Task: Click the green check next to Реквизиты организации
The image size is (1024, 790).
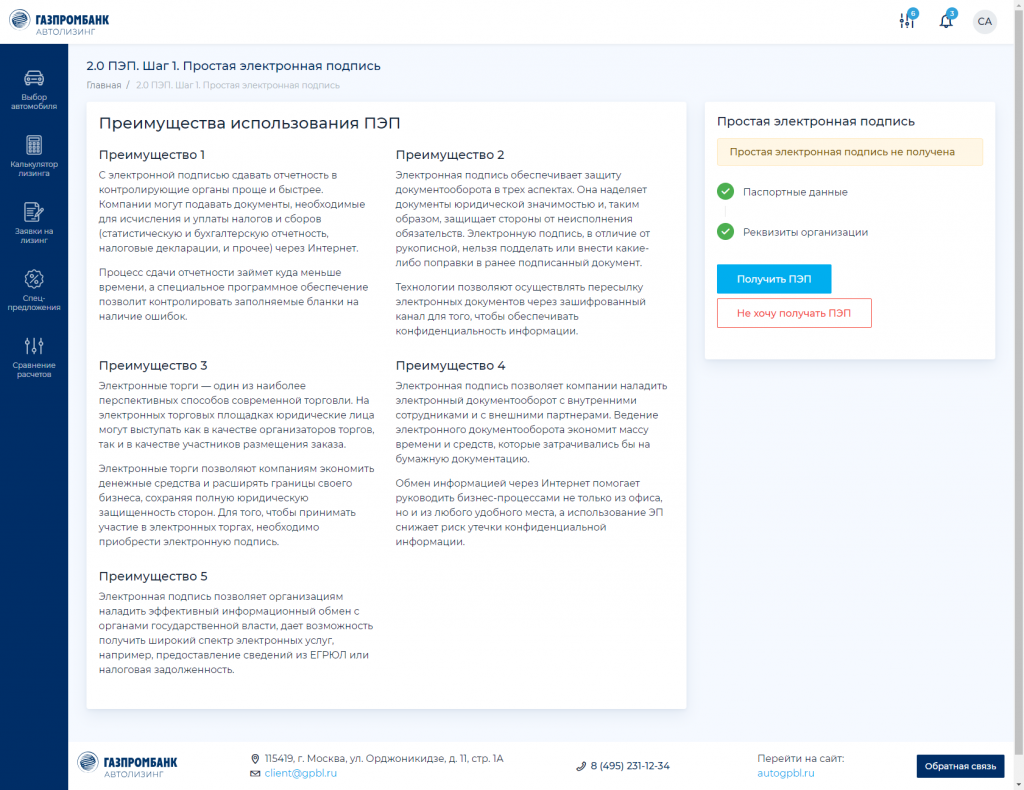Action: click(726, 232)
